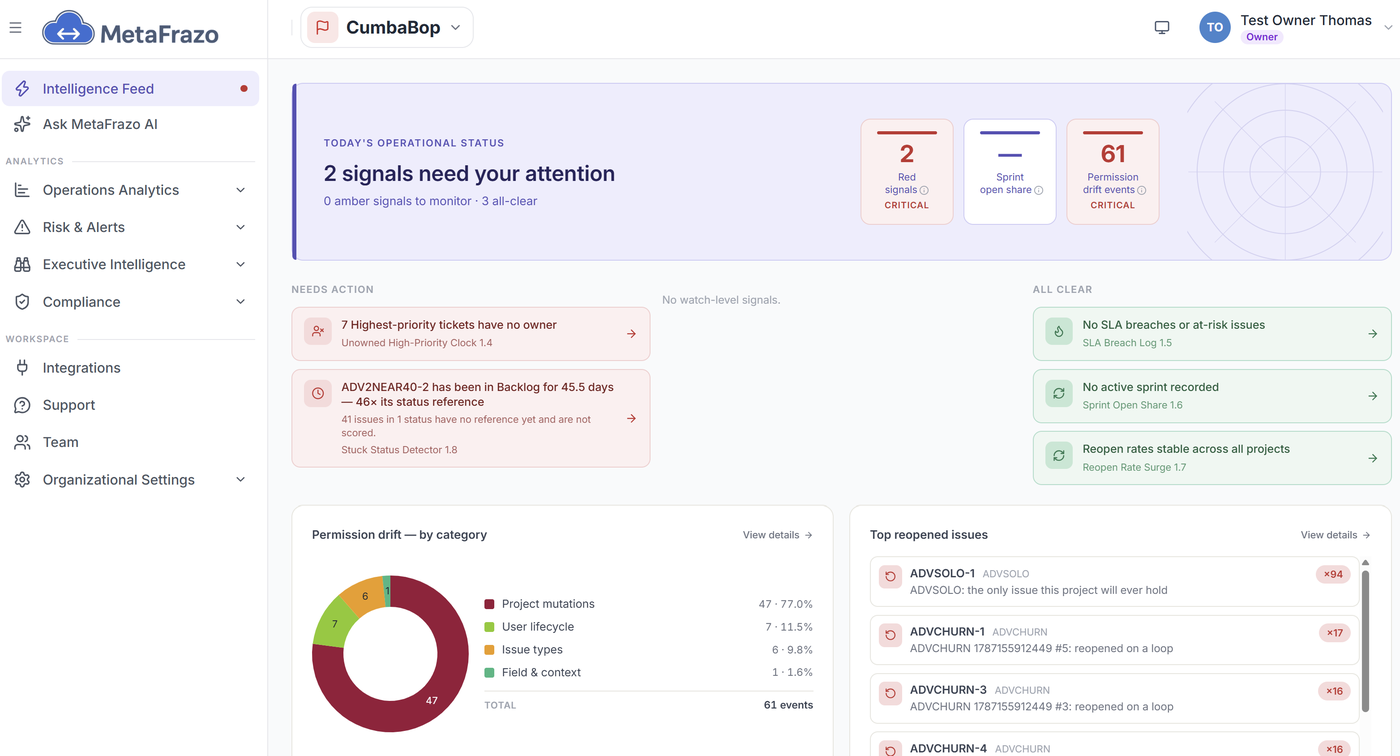Open the CumbaBop workspace dropdown
The width and height of the screenshot is (1400, 756).
387,28
